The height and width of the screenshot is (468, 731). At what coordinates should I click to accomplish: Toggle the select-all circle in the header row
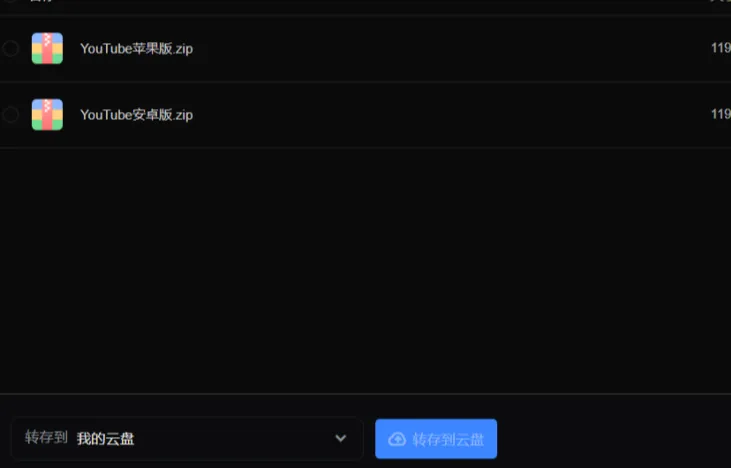click(10, 1)
